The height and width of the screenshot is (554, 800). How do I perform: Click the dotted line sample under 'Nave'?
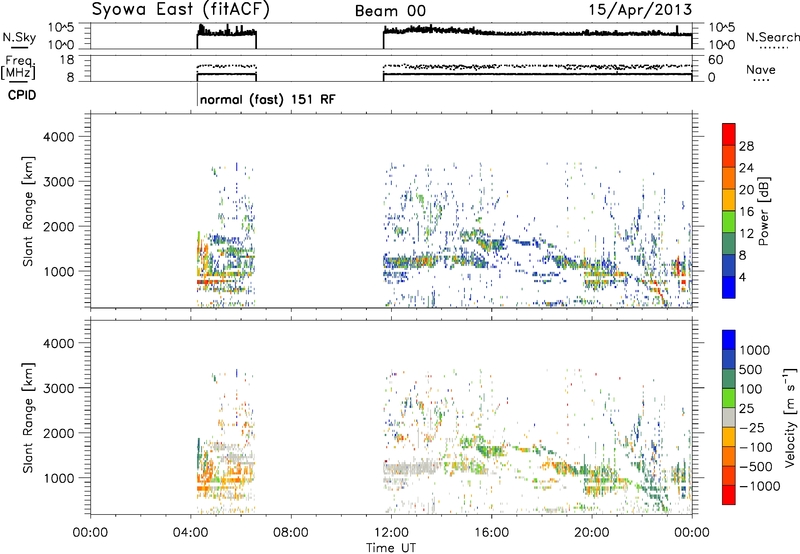coord(761,81)
